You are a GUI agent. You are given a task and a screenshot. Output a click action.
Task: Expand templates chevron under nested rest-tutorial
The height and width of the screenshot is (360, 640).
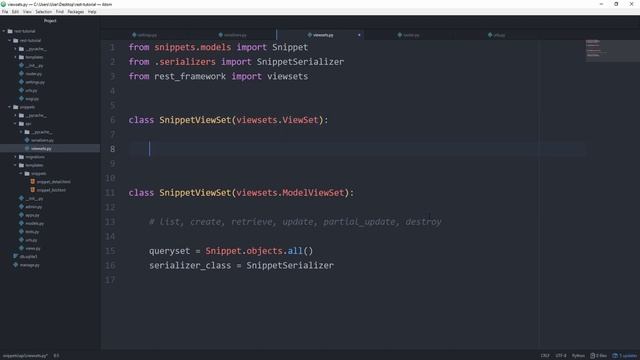click(x=16, y=57)
